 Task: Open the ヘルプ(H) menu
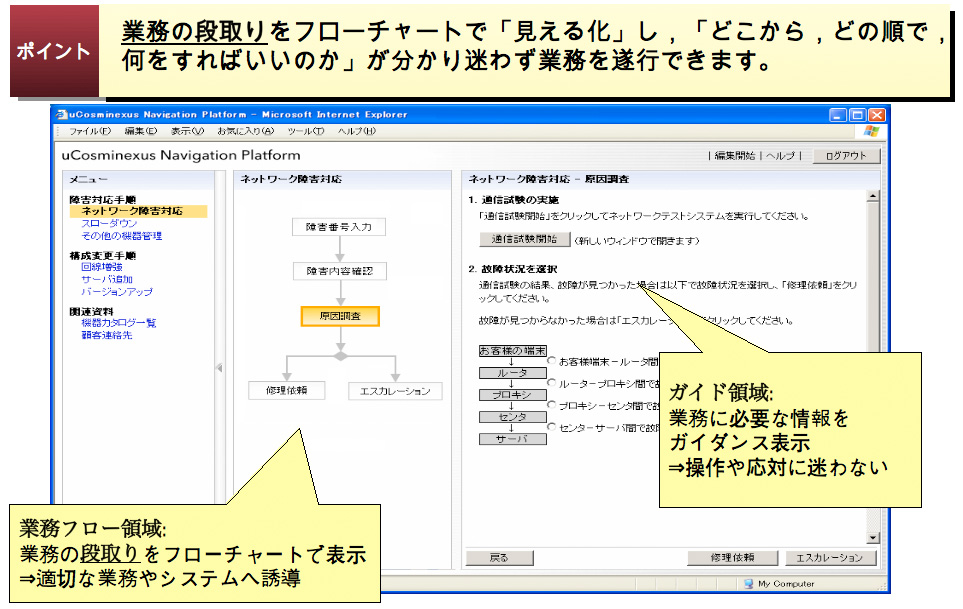tap(356, 131)
